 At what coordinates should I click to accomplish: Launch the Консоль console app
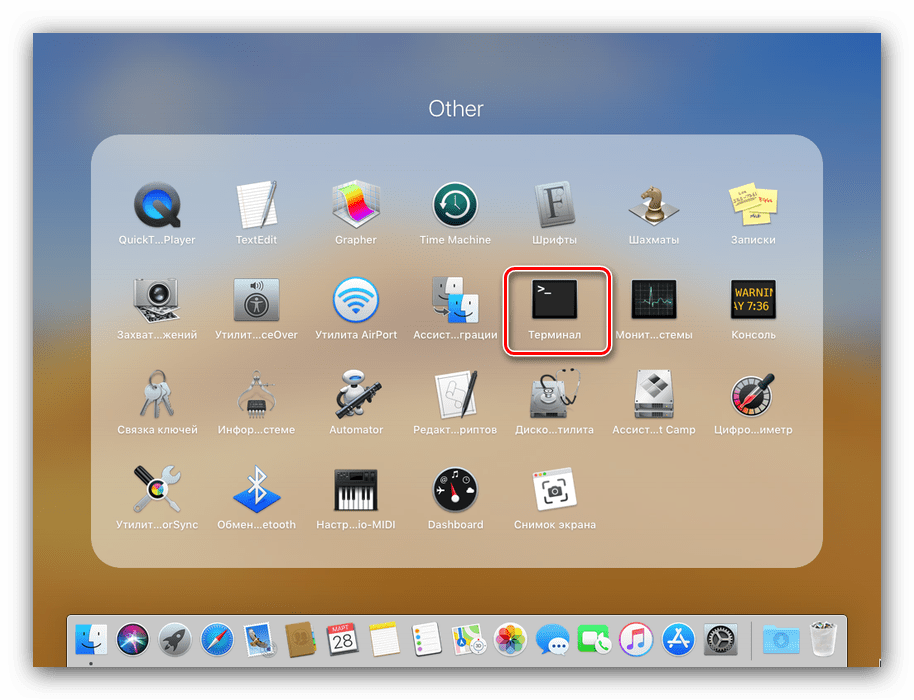pyautogui.click(x=753, y=299)
